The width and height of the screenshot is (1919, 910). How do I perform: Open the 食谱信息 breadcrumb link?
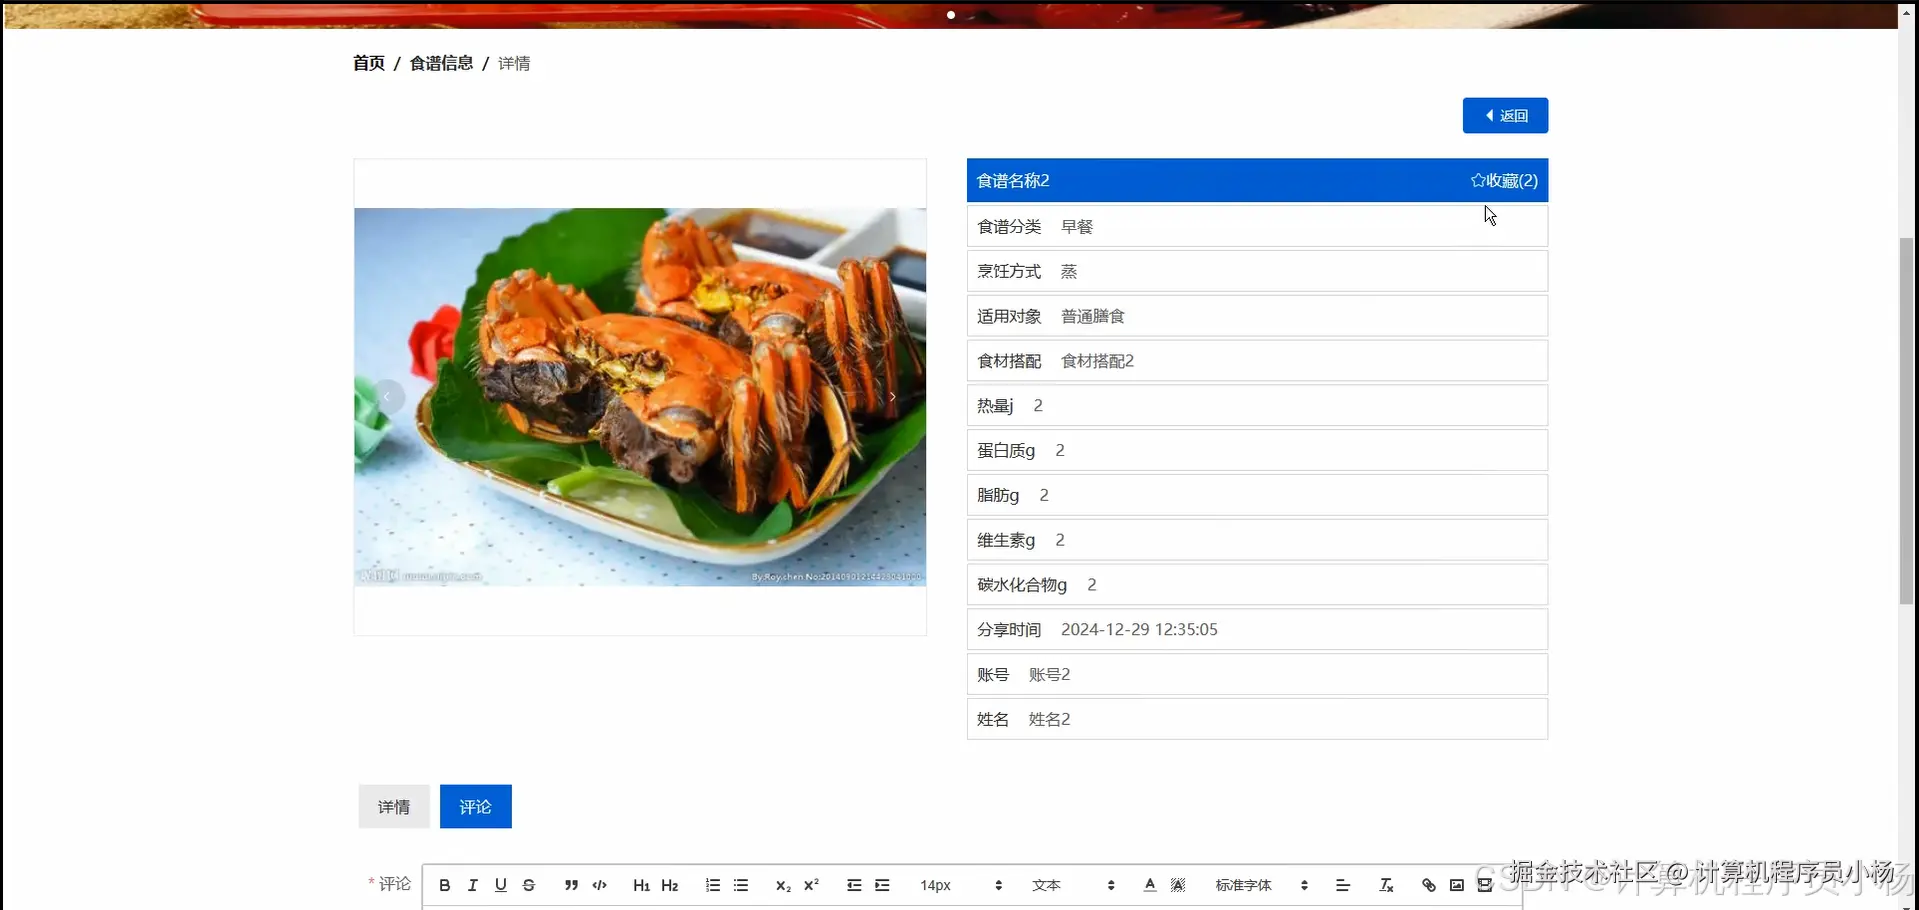point(441,62)
